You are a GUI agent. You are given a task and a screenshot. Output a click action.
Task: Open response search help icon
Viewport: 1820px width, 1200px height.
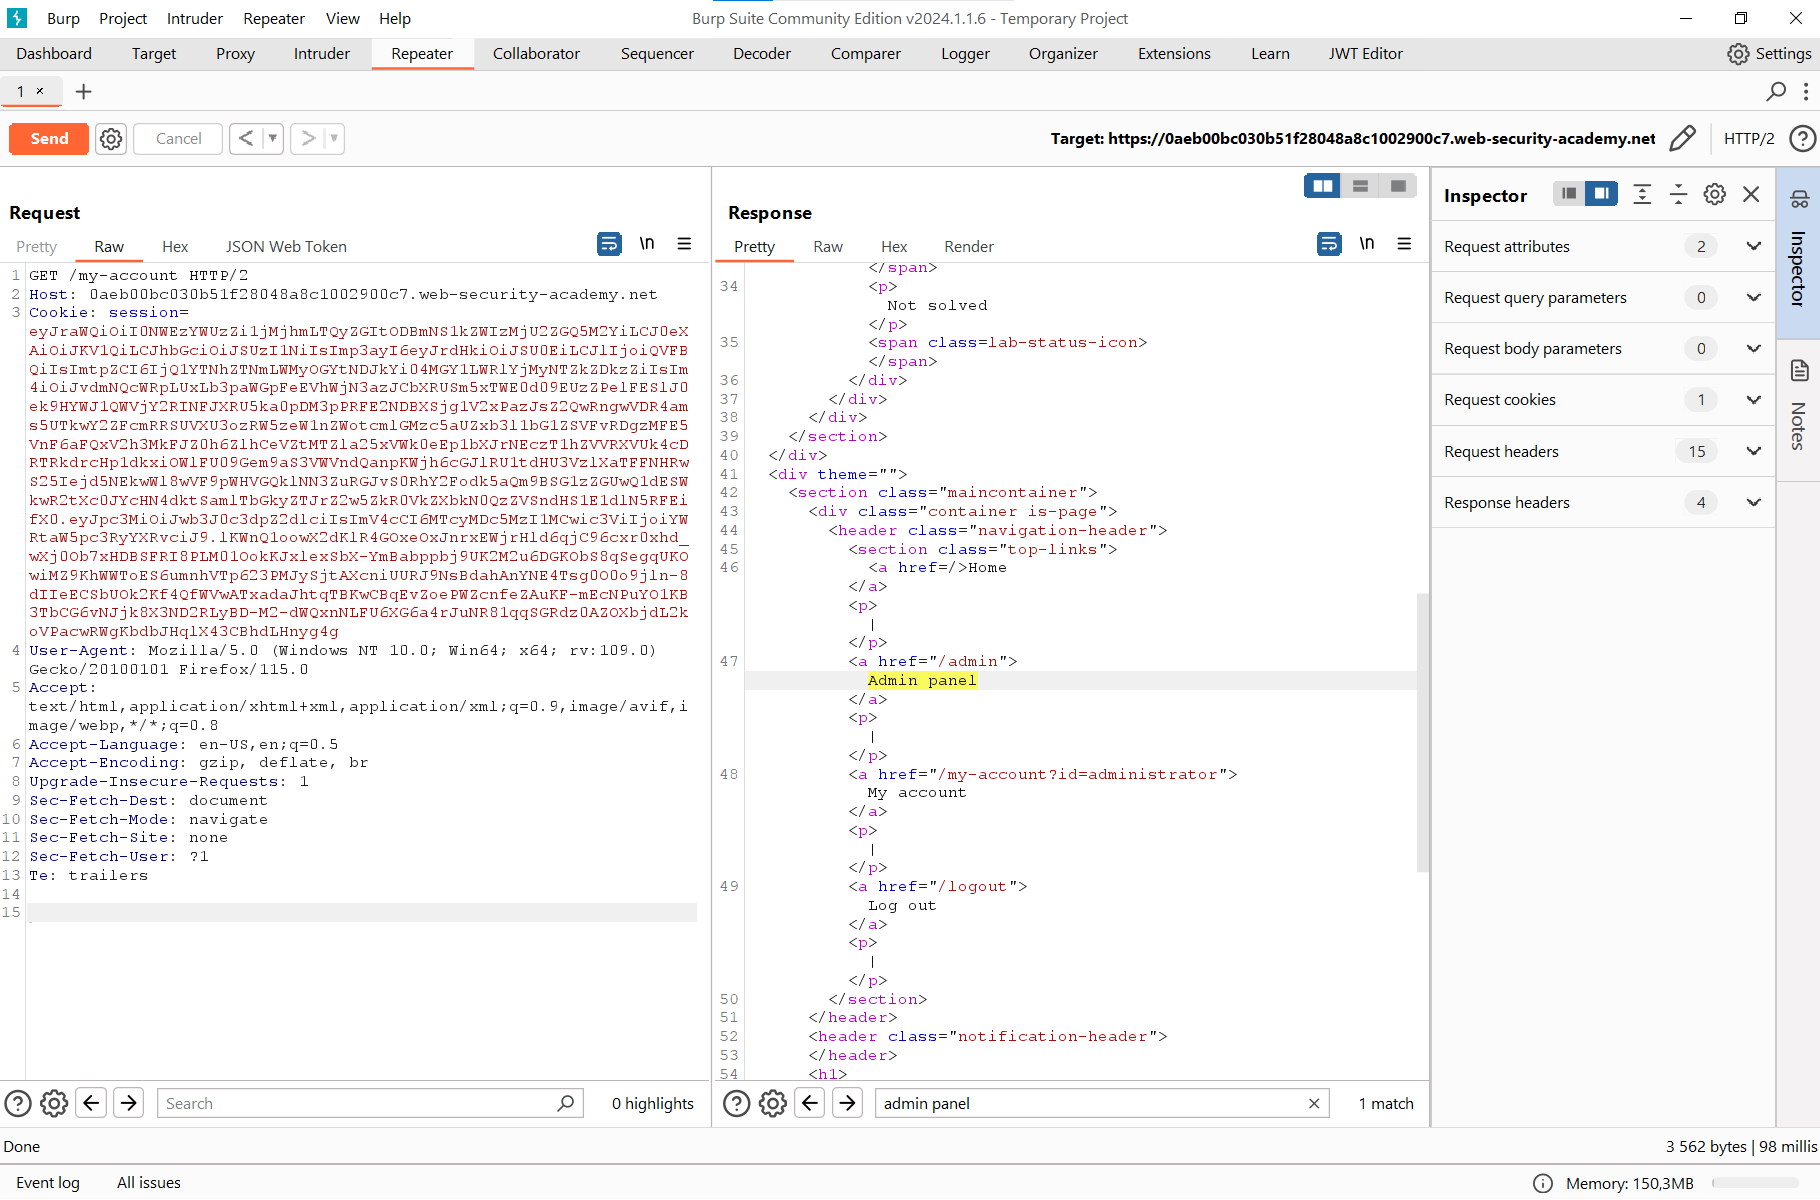click(x=737, y=1104)
